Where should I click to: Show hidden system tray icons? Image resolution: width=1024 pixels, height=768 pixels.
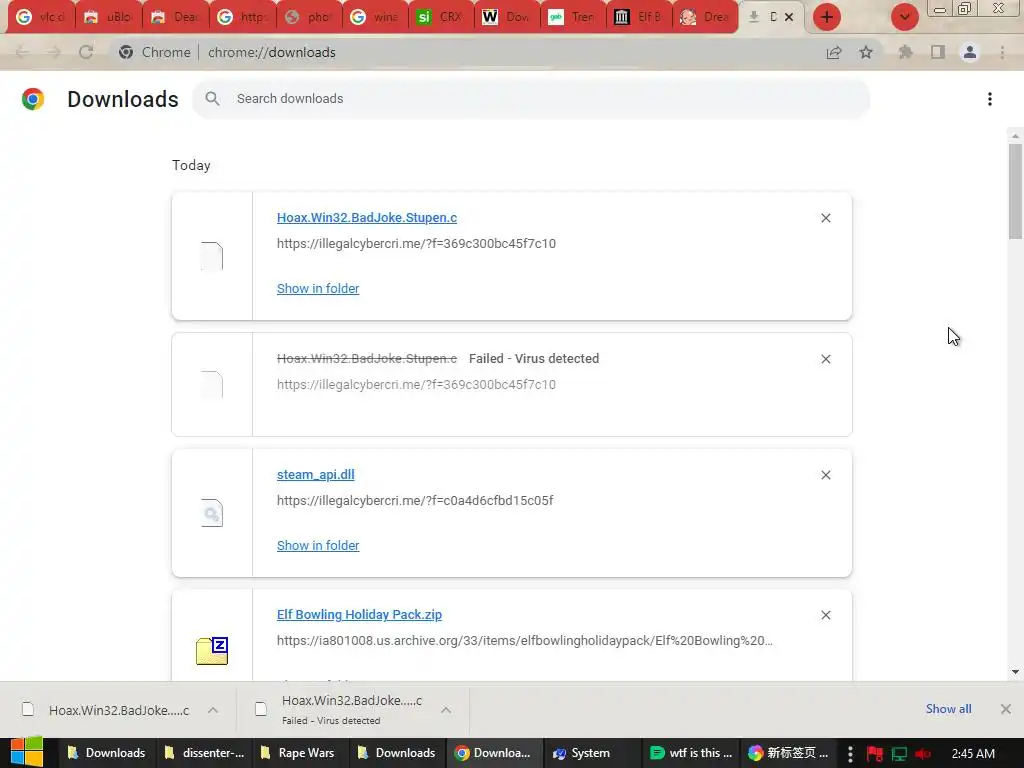(850, 754)
